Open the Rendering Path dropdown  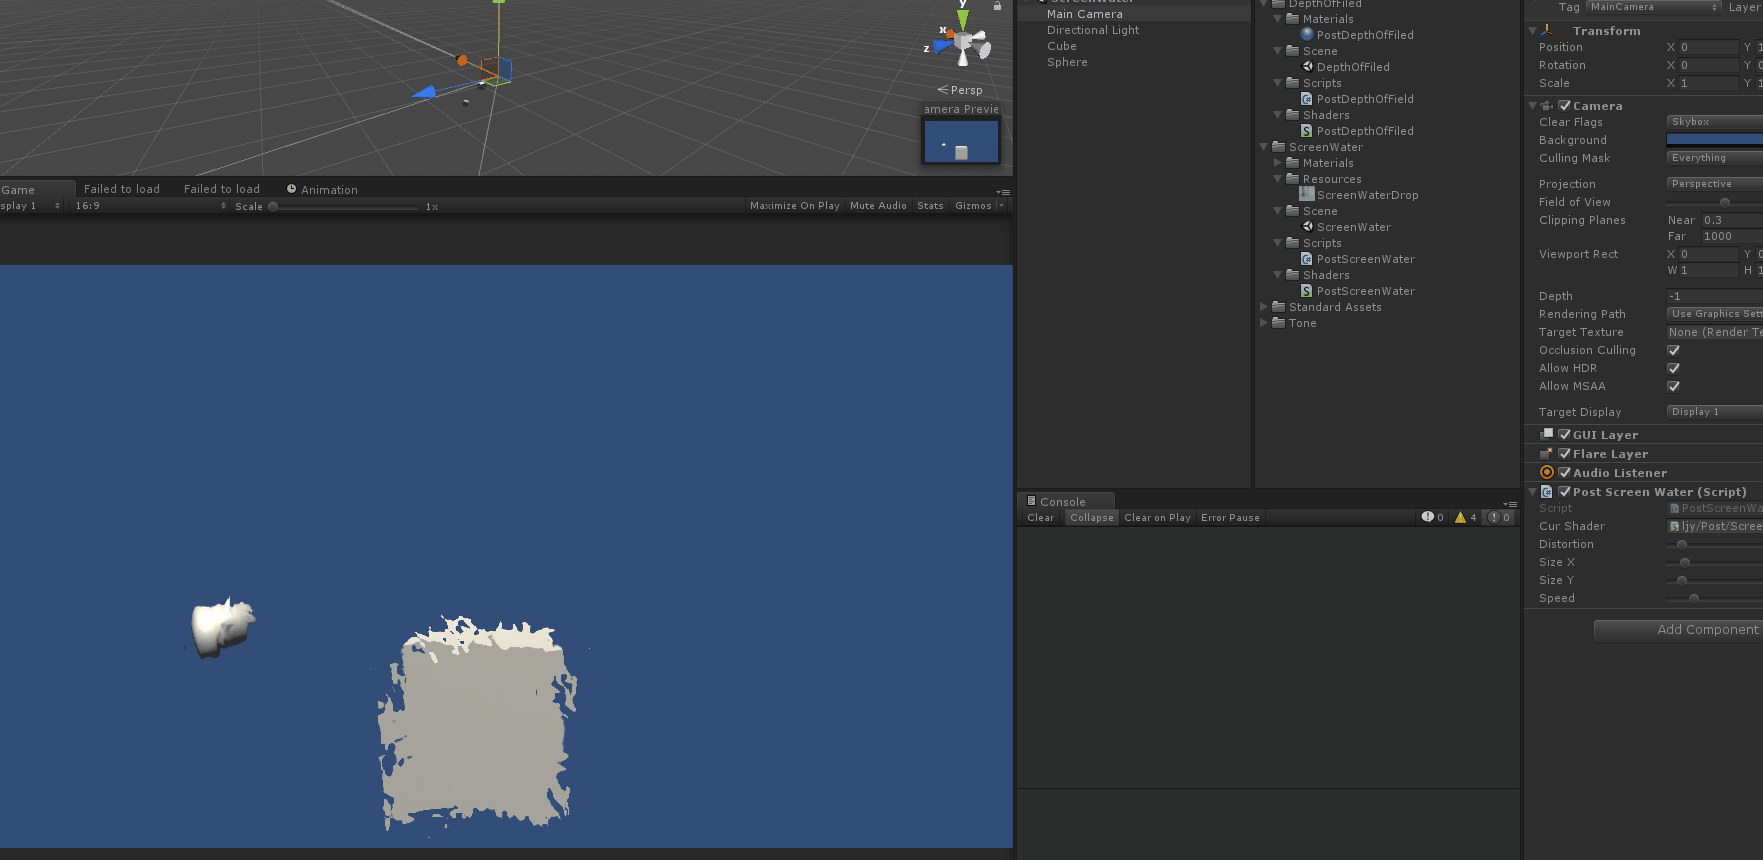point(1714,314)
